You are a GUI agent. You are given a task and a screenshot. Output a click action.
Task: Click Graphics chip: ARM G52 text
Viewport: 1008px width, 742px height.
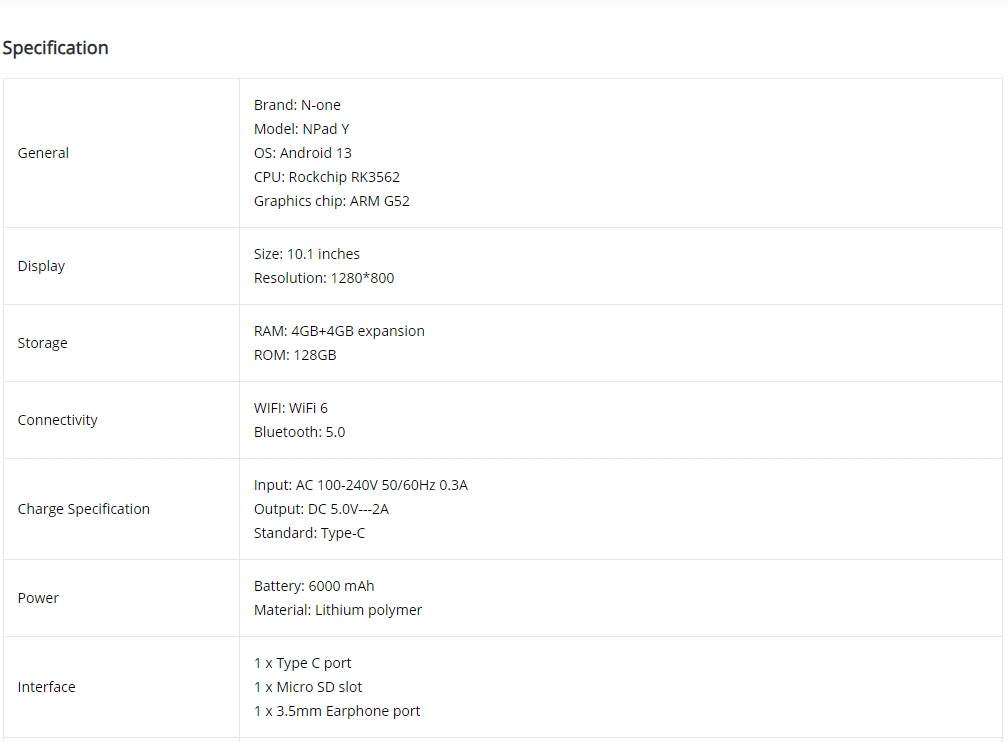tap(332, 201)
